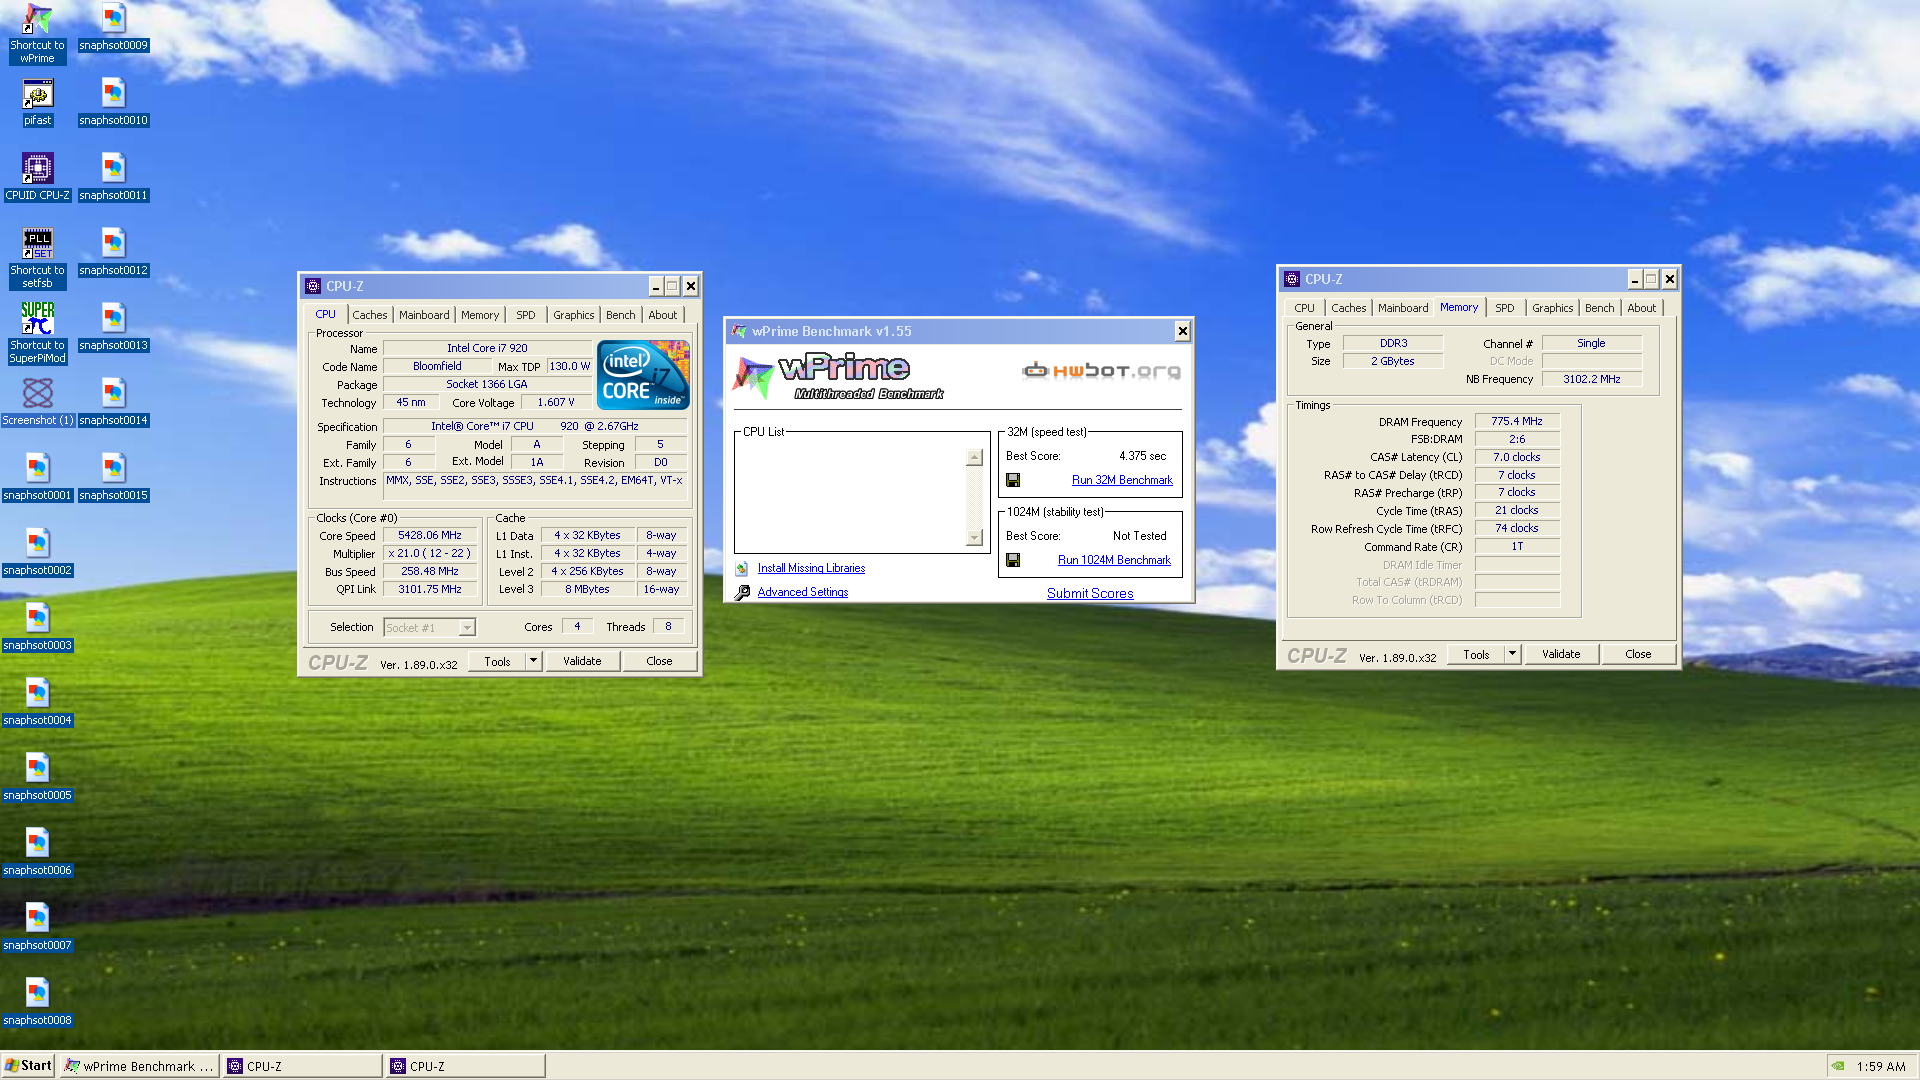Viewport: 1920px width, 1080px height.
Task: Click the Core Speed value 5428.06 MHz
Action: click(430, 536)
